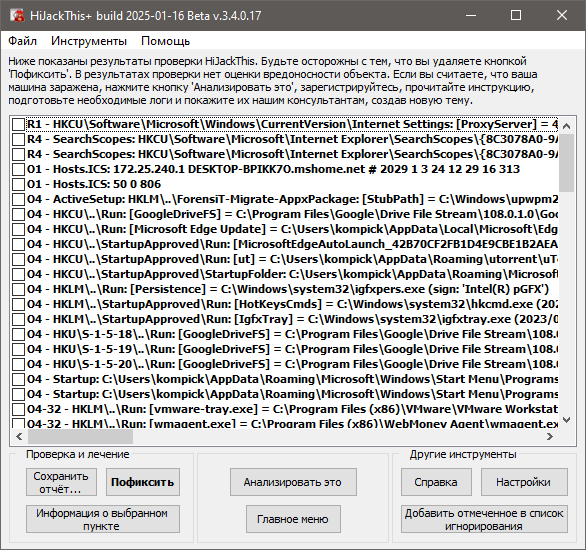Tick the HotKeysCmds hkcmd.exe entry checkbox

[18, 304]
